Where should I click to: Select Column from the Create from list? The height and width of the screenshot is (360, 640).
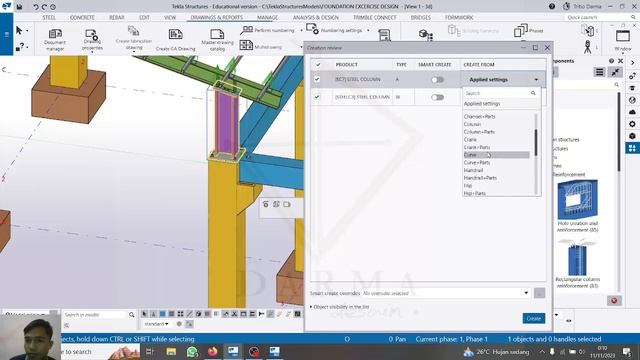tap(472, 124)
